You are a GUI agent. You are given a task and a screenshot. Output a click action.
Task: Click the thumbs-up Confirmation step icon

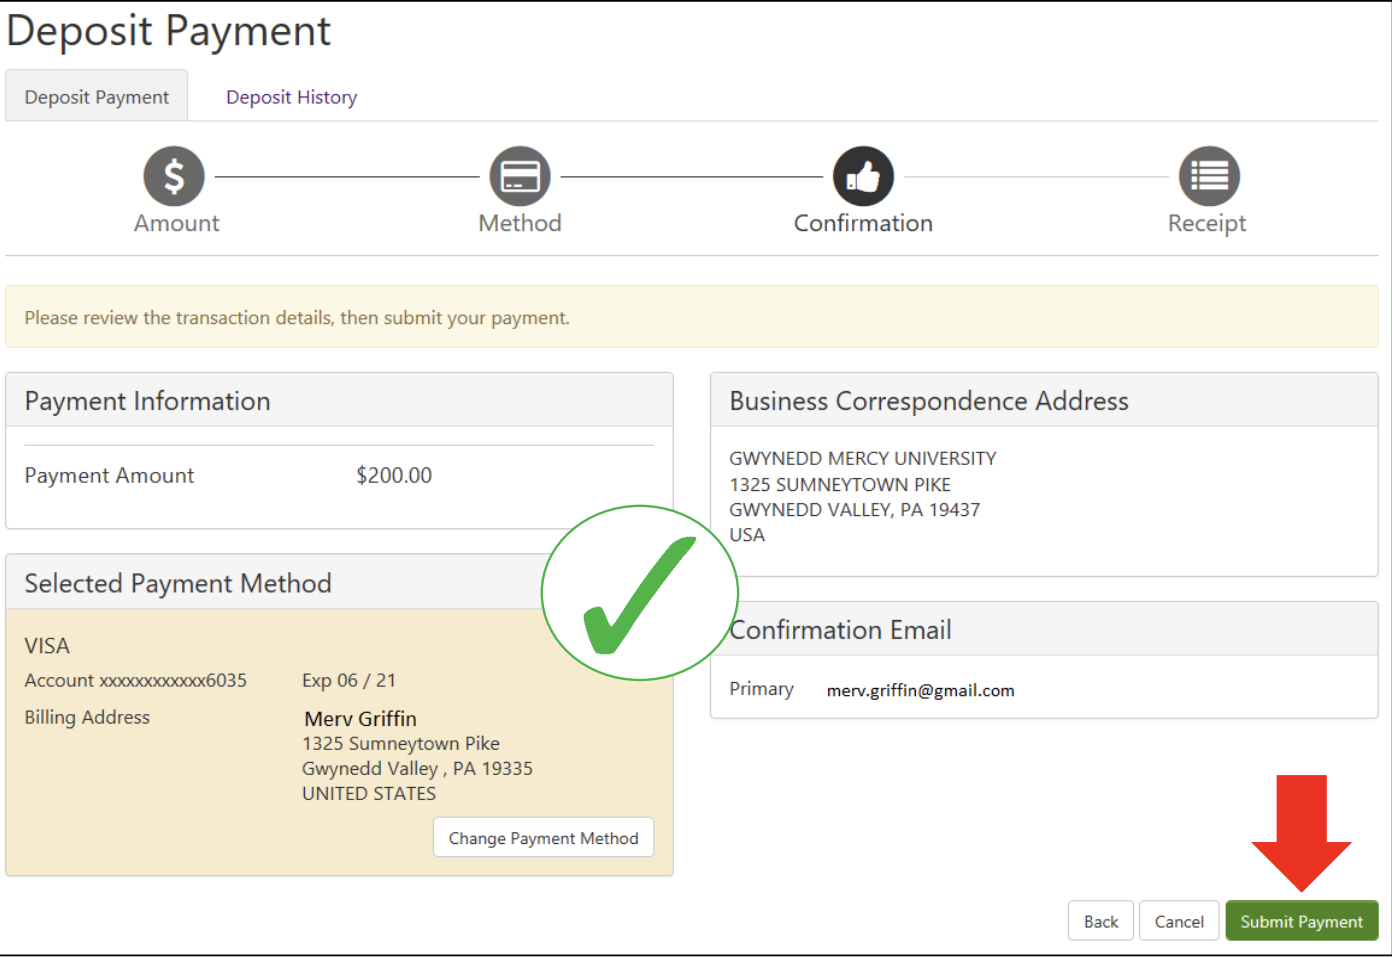[x=863, y=177]
